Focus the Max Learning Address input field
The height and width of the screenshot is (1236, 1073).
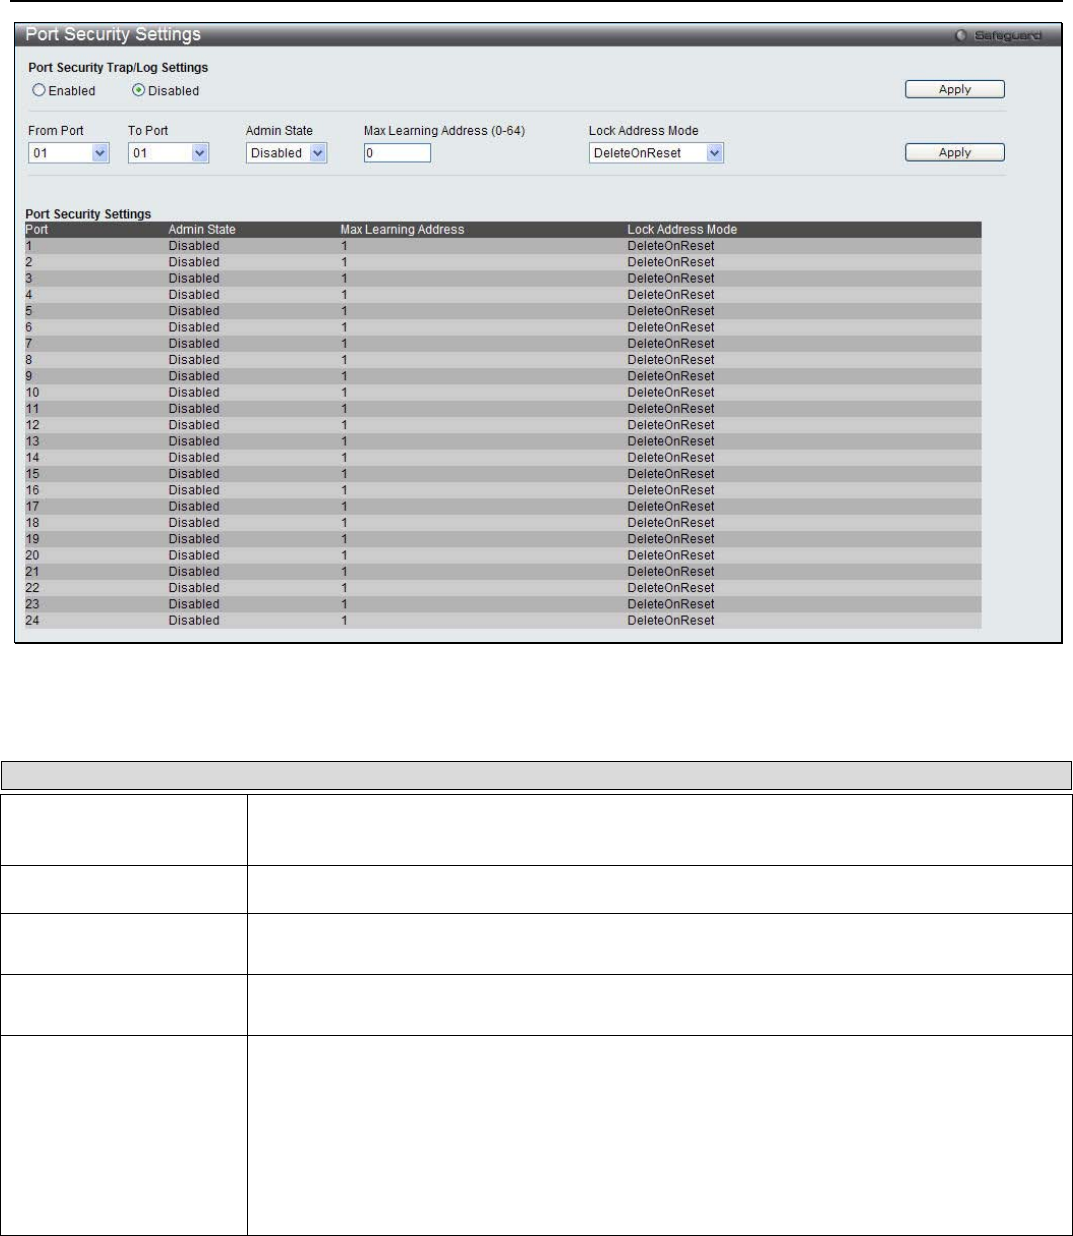point(397,153)
